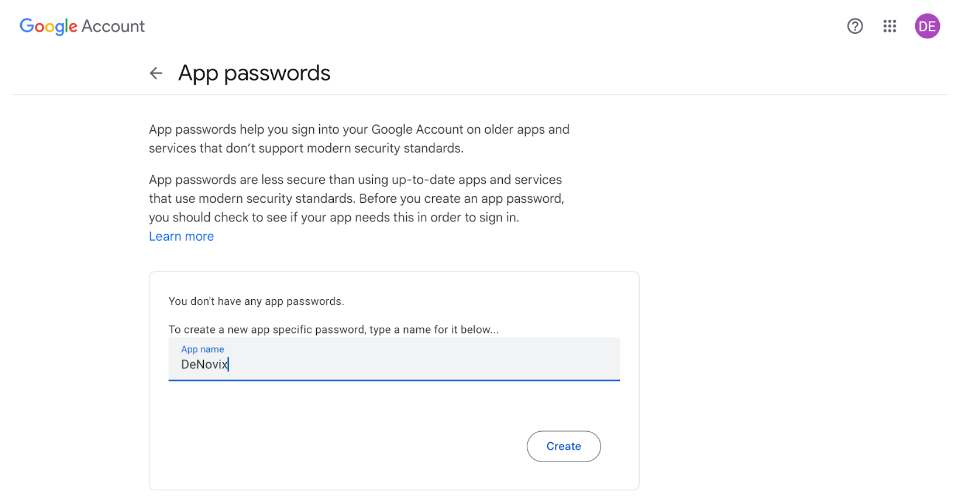Image resolution: width=962 pixels, height=499 pixels.
Task: Open the Learn more link
Action: (182, 236)
